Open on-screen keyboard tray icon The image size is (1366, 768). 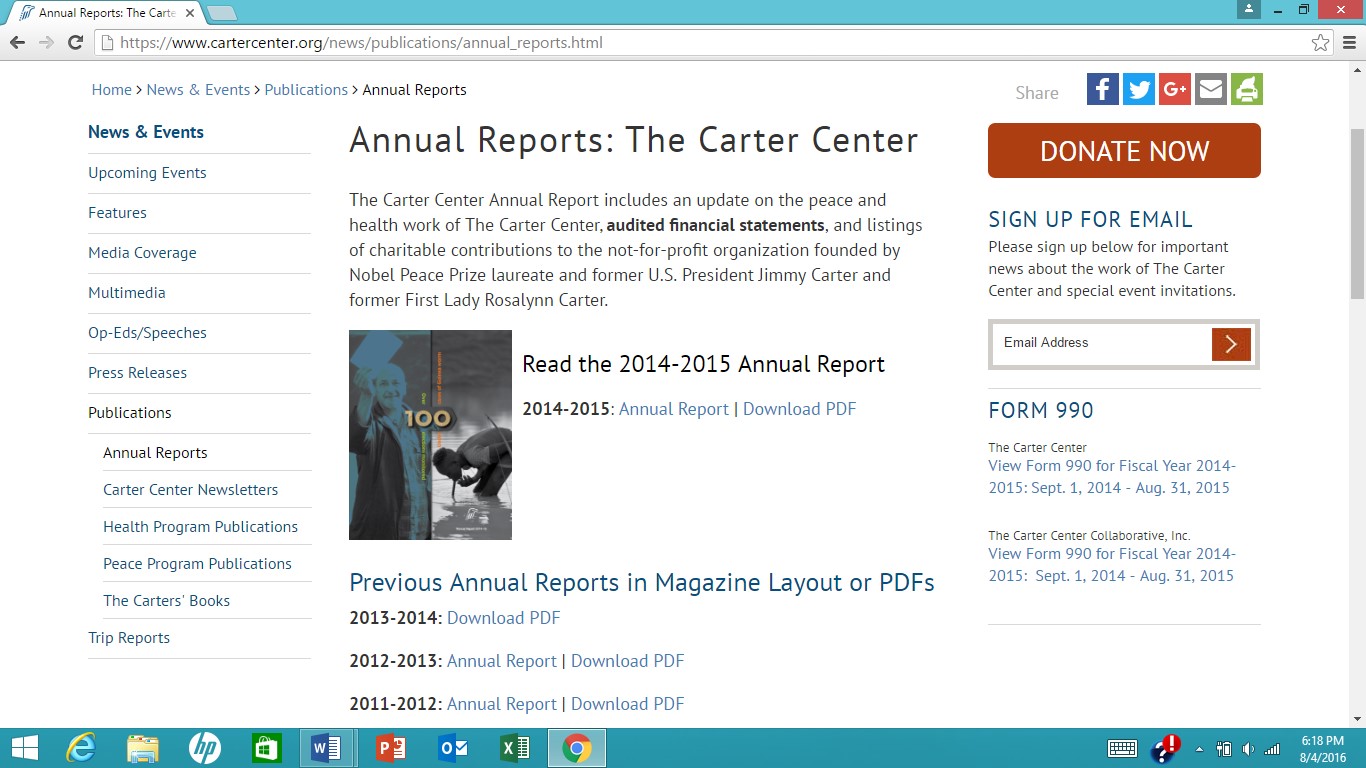(1122, 748)
